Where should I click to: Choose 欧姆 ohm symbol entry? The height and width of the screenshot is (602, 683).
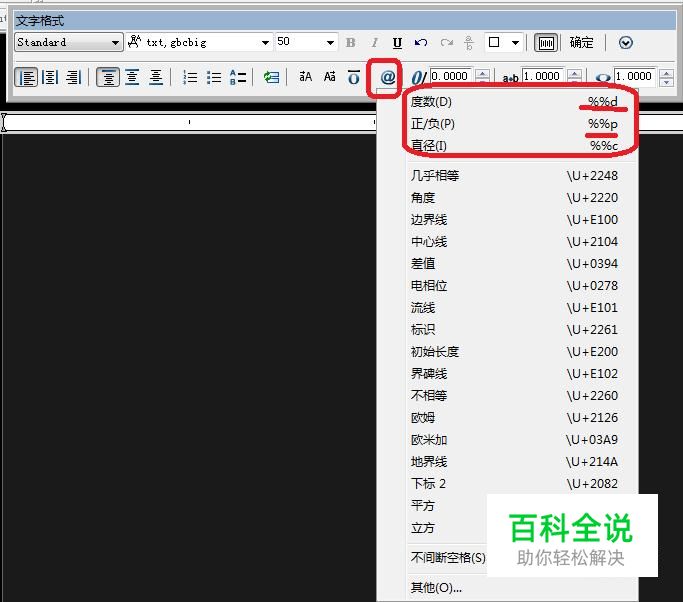[x=514, y=418]
